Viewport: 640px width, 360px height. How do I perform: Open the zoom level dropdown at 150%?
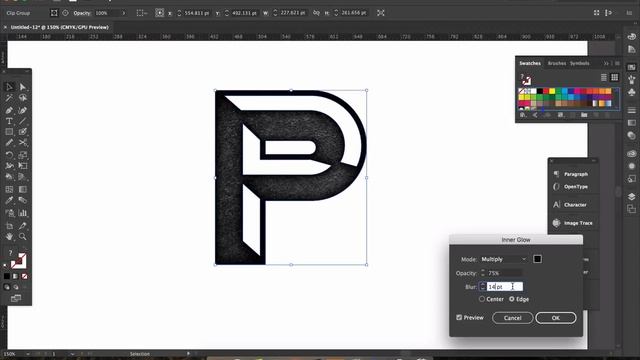[28, 354]
